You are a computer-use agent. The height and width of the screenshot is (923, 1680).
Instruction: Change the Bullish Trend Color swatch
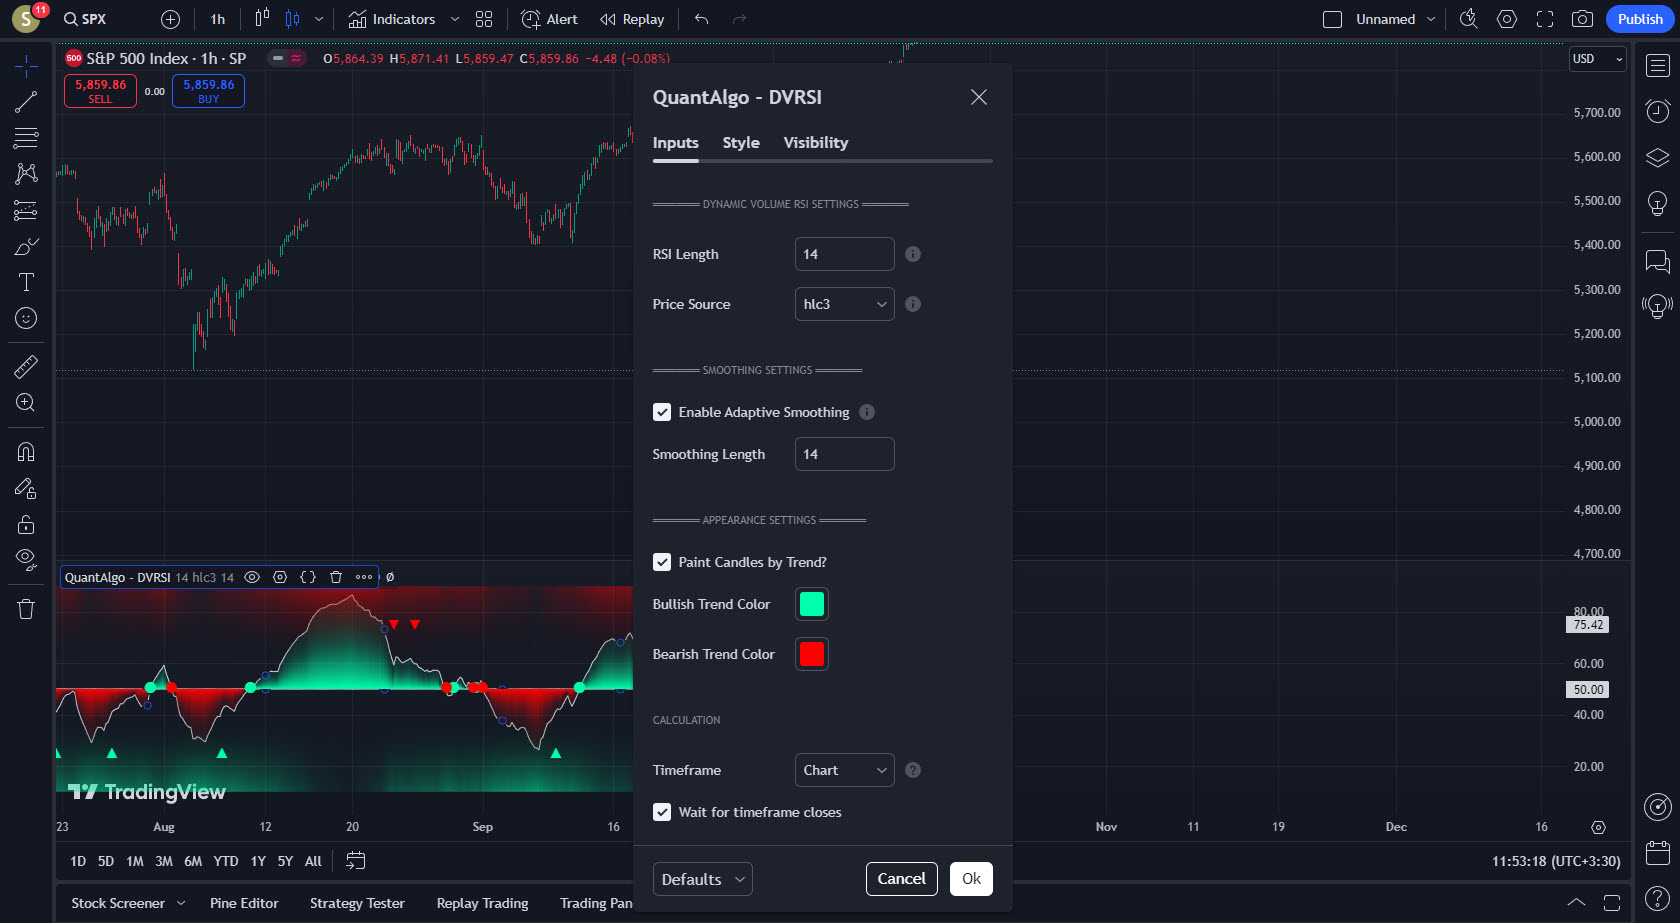(811, 604)
